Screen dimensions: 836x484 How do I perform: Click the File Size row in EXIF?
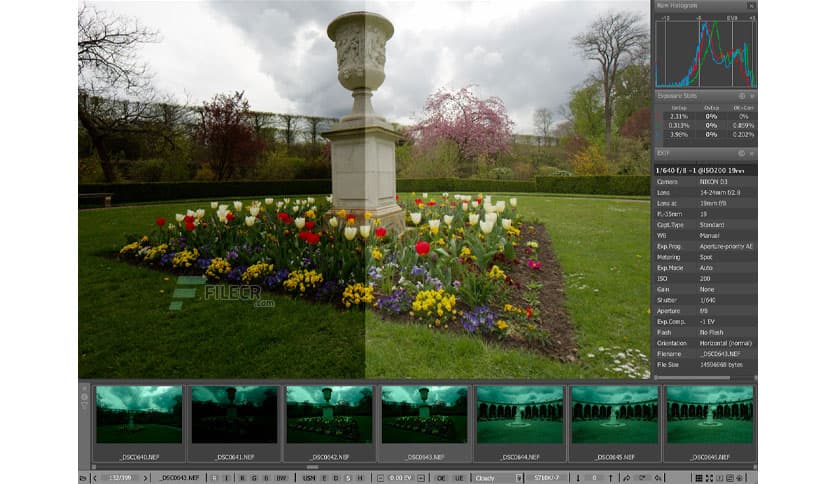pyautogui.click(x=705, y=365)
